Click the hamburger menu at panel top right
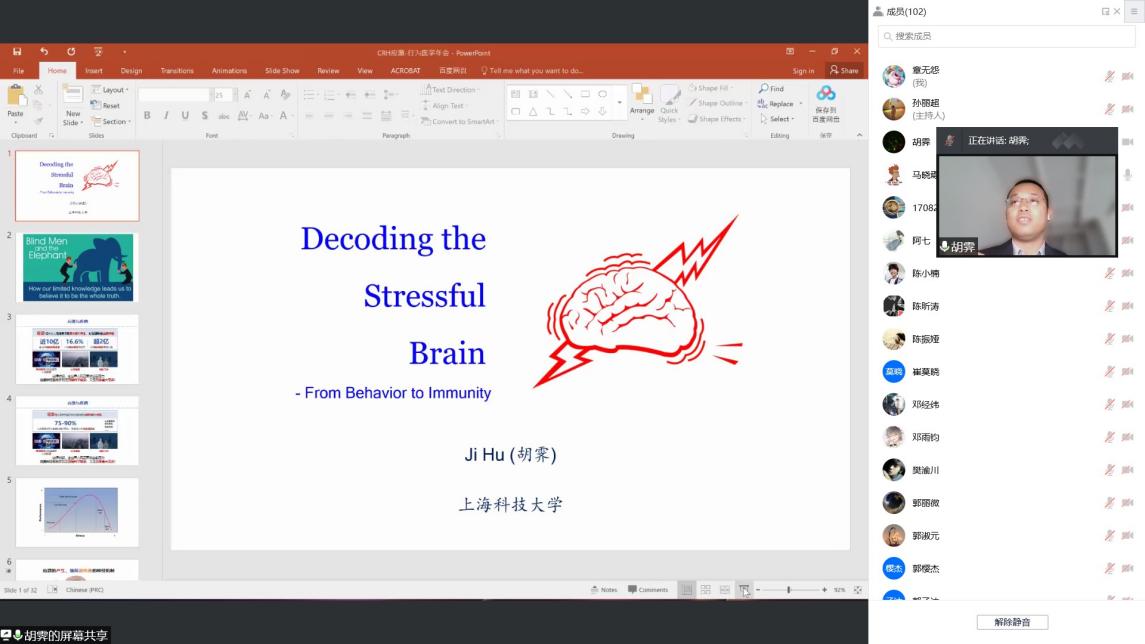1145x644 pixels. tap(1134, 12)
